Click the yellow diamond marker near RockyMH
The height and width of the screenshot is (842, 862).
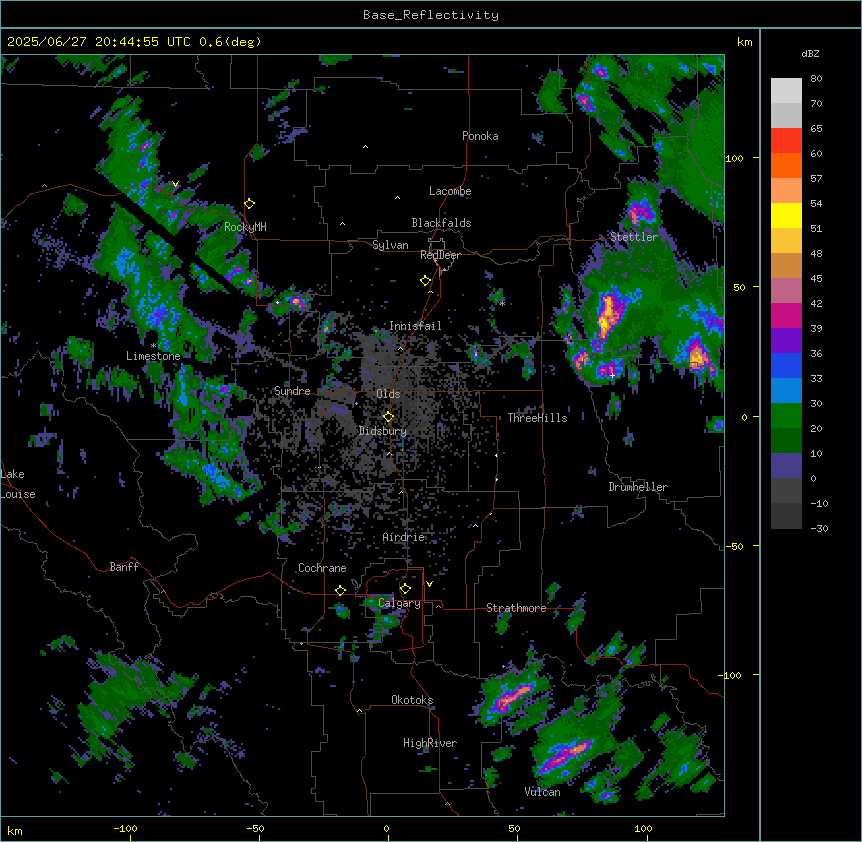click(x=249, y=204)
